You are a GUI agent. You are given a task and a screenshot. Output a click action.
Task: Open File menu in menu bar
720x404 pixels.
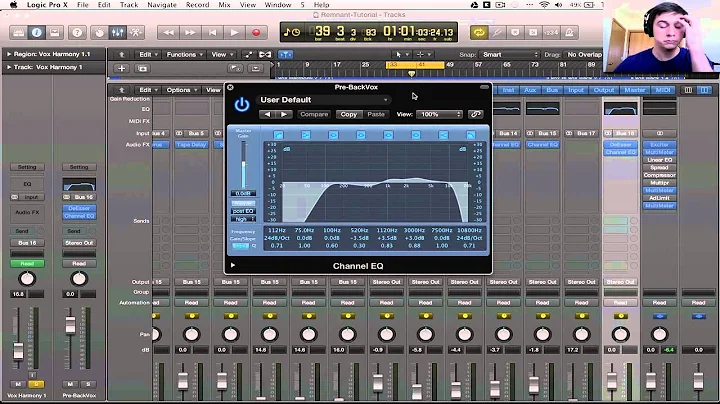coord(83,5)
